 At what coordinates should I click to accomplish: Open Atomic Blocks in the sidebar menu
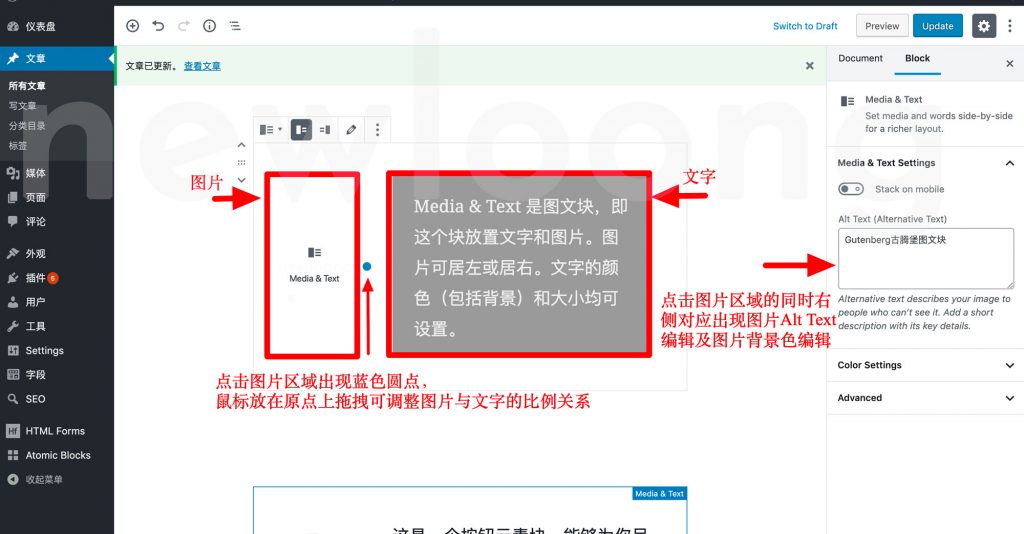click(x=58, y=455)
